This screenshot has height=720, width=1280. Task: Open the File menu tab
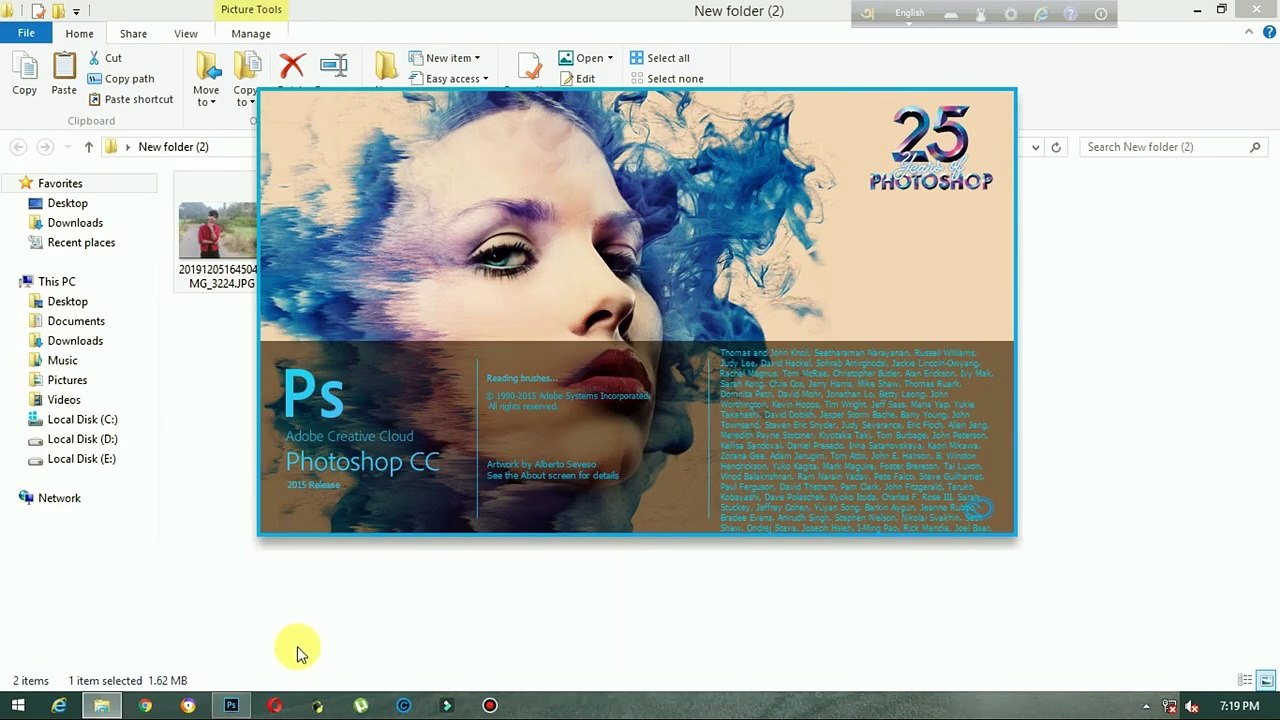26,33
